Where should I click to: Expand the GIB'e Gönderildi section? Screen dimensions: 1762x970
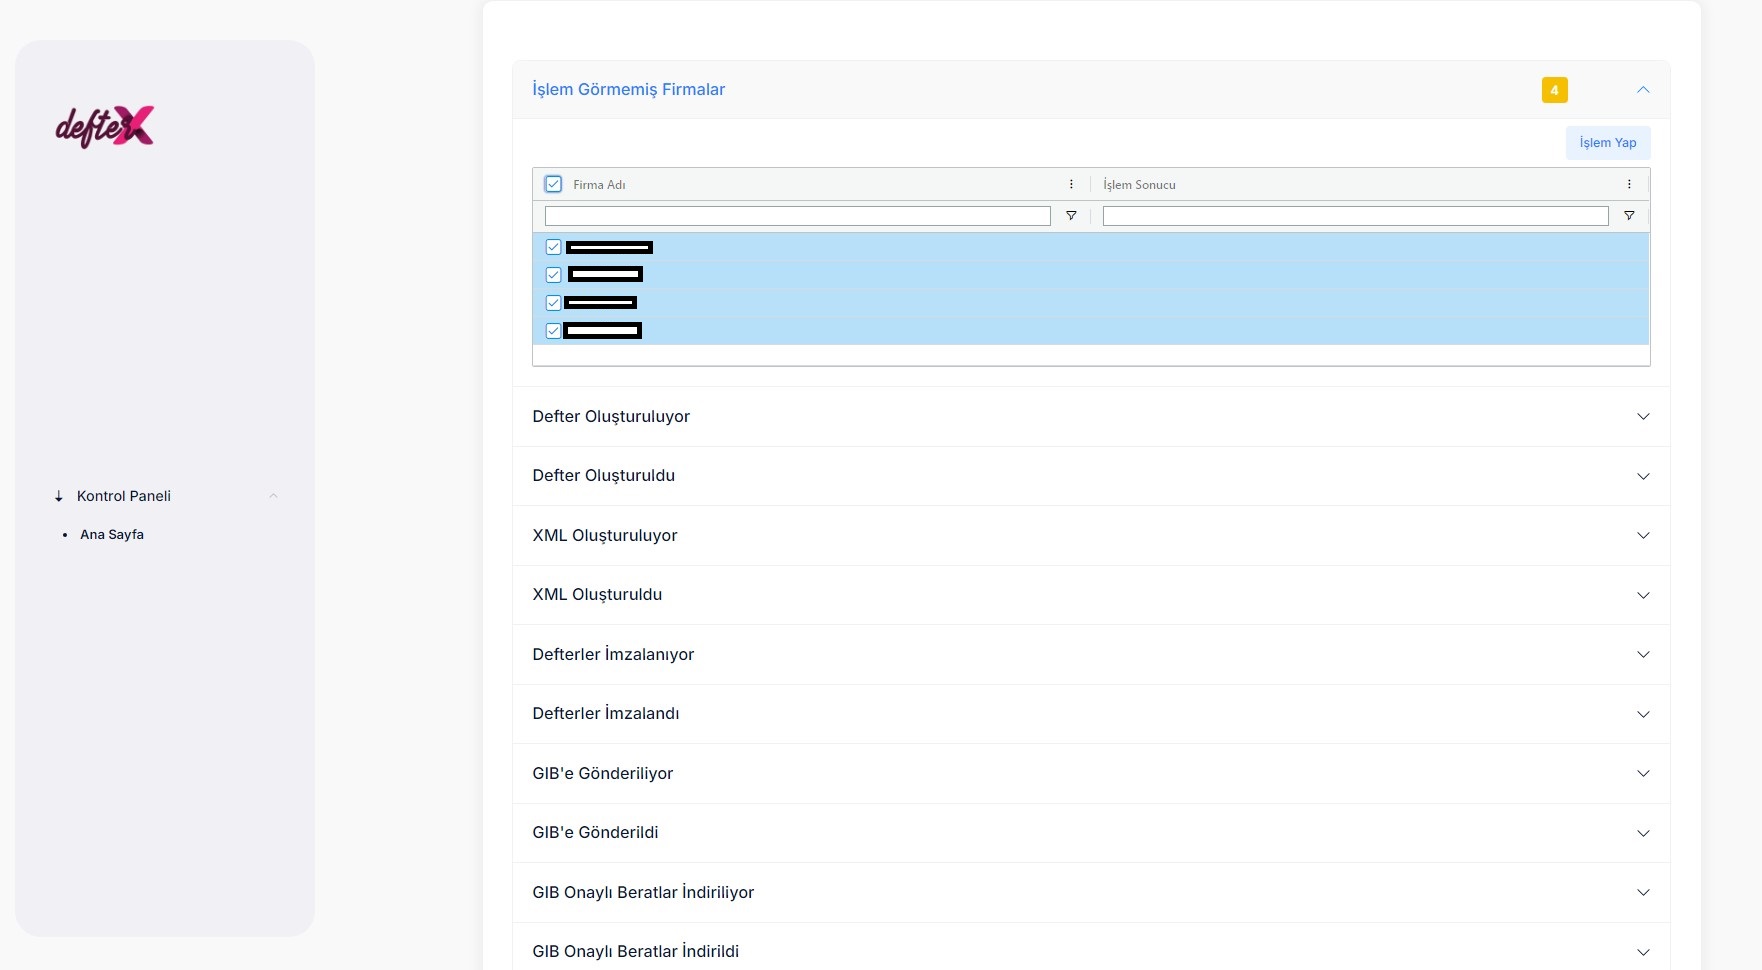click(1643, 833)
